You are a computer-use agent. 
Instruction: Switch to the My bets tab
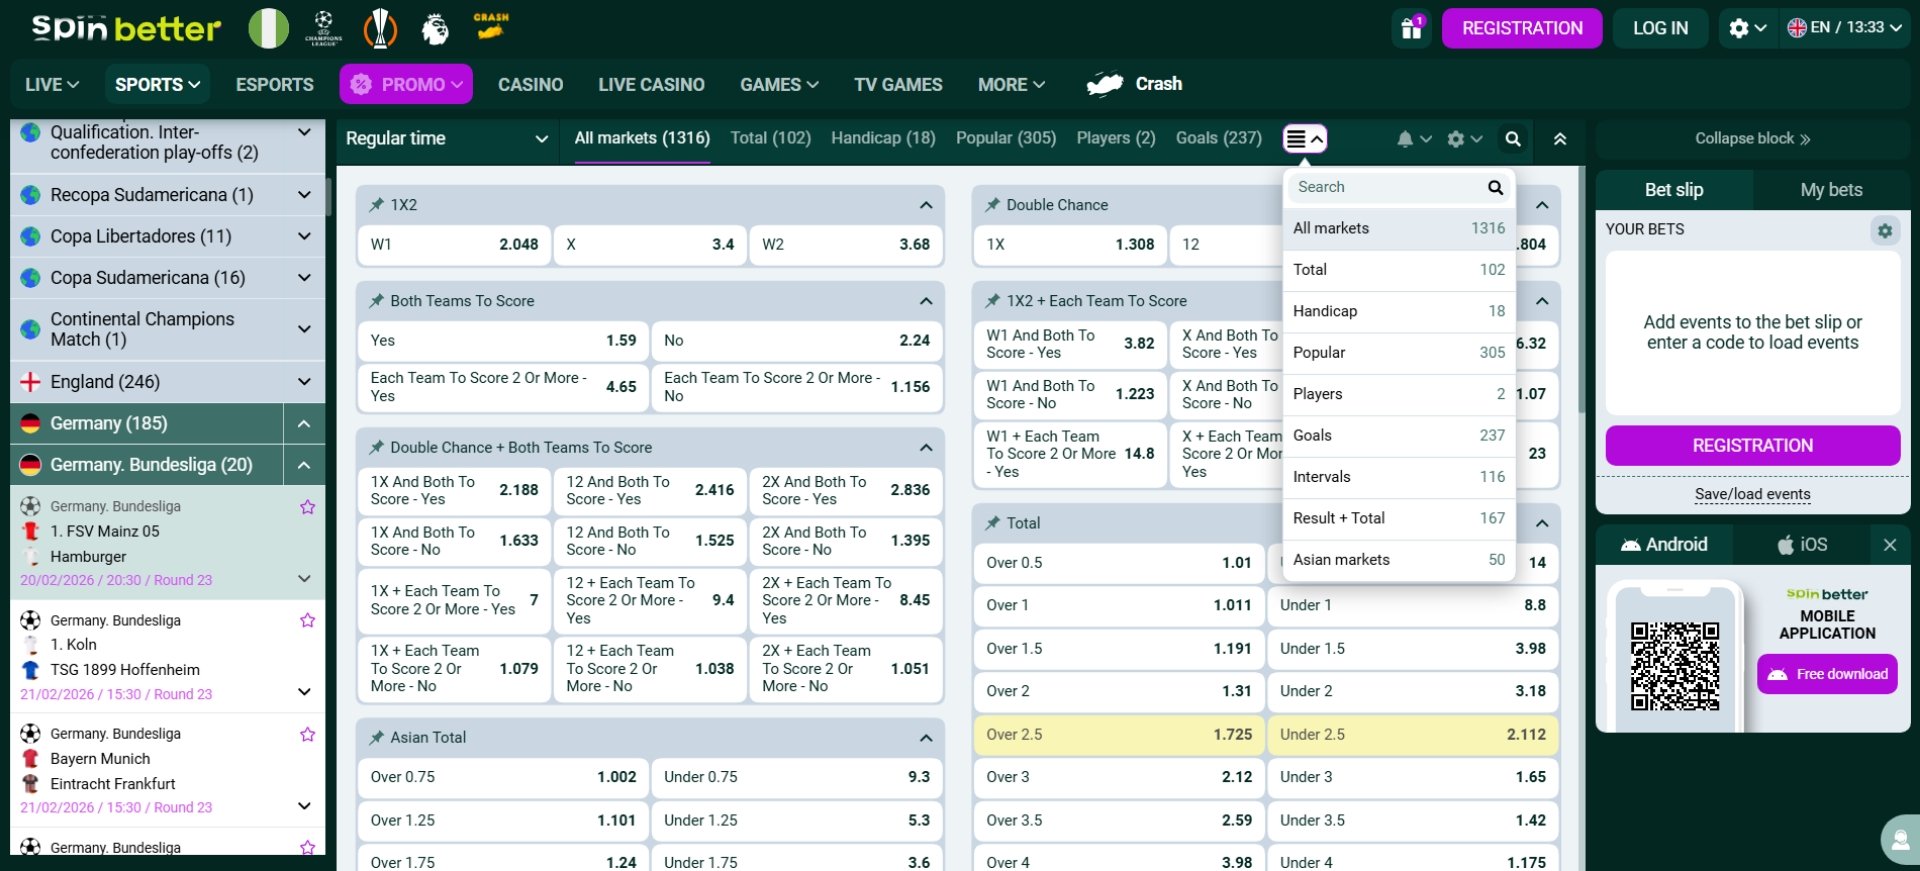[1831, 190]
